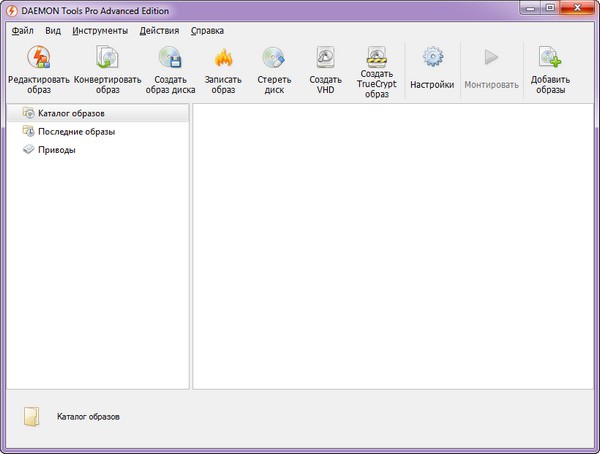Viewport: 600px width, 454px height.
Task: Click the empty image catalog list area
Action: (394, 245)
